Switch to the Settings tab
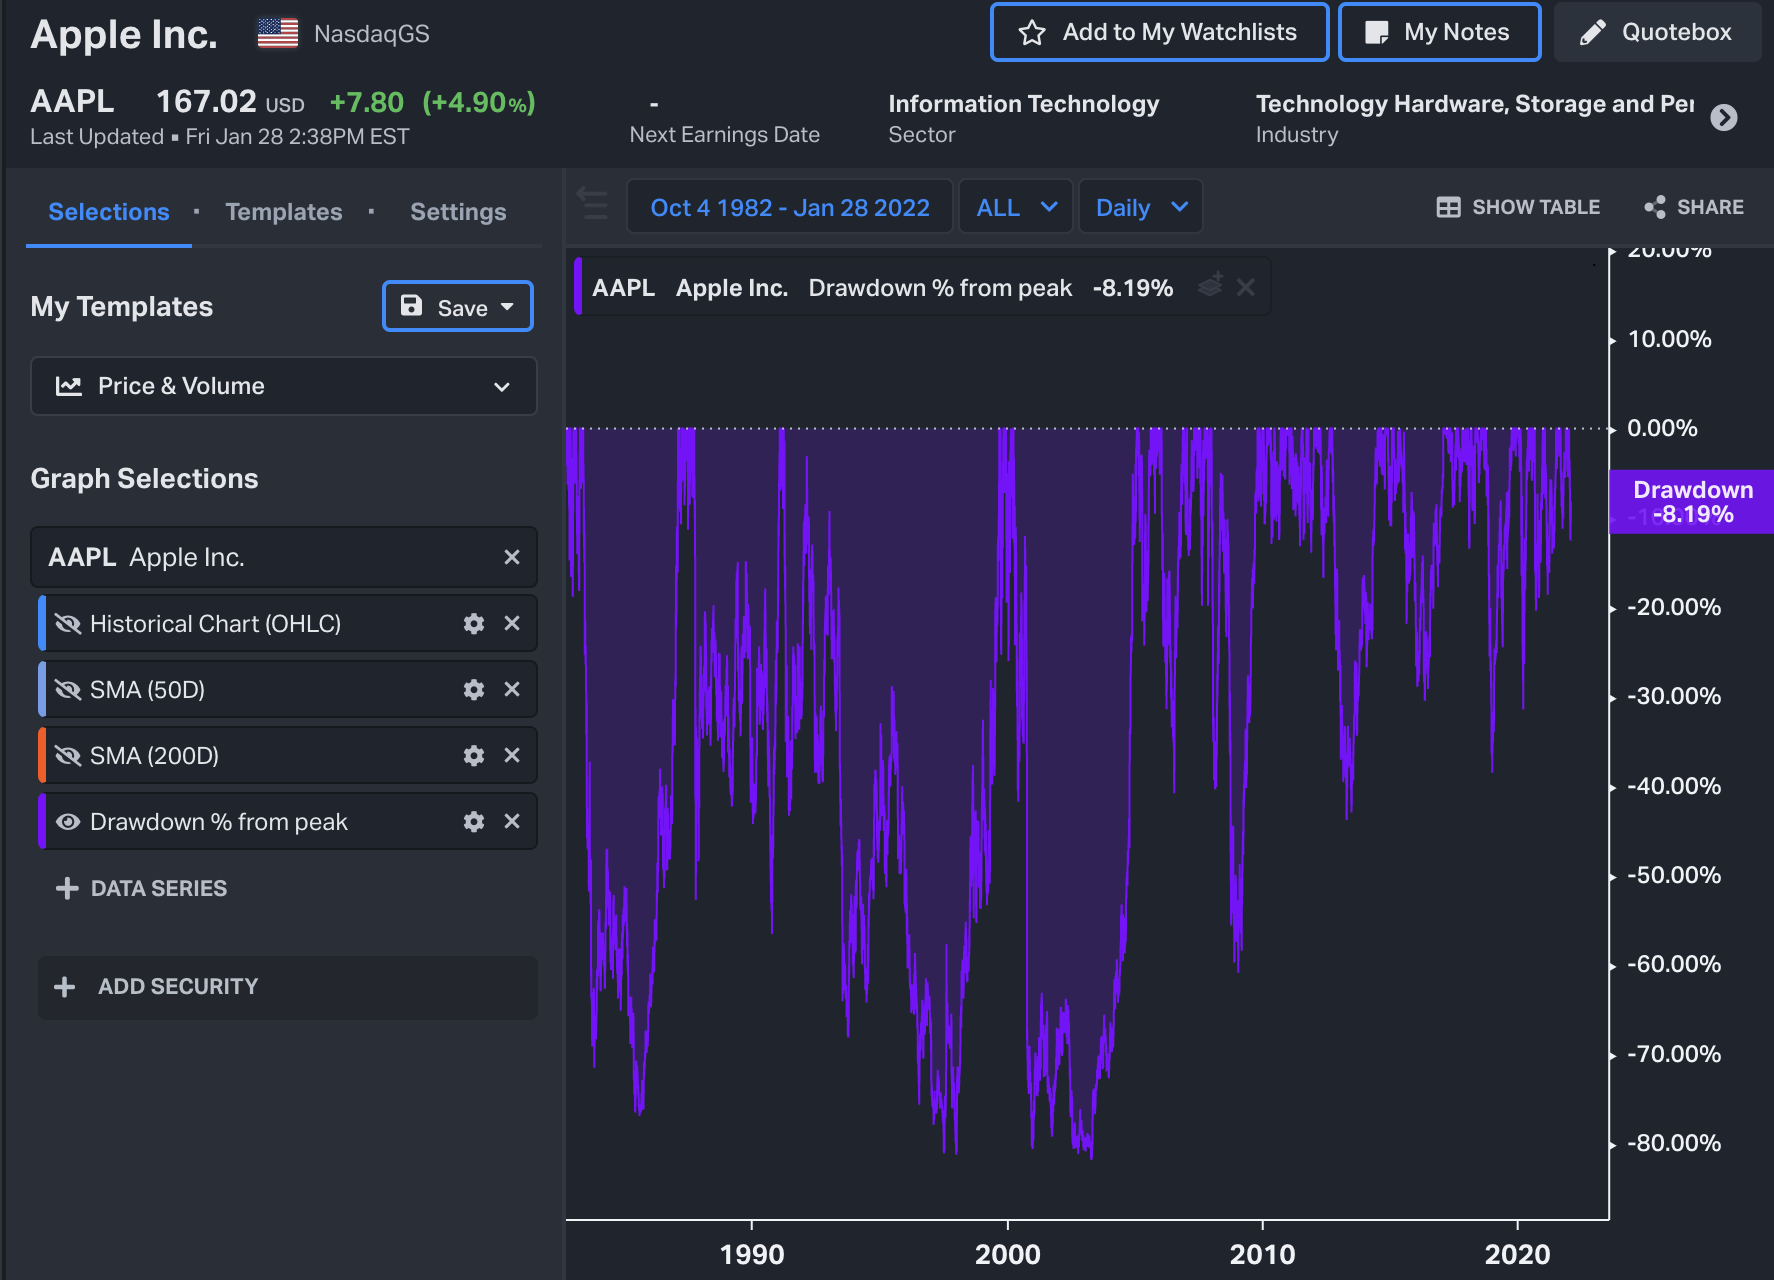 [458, 212]
